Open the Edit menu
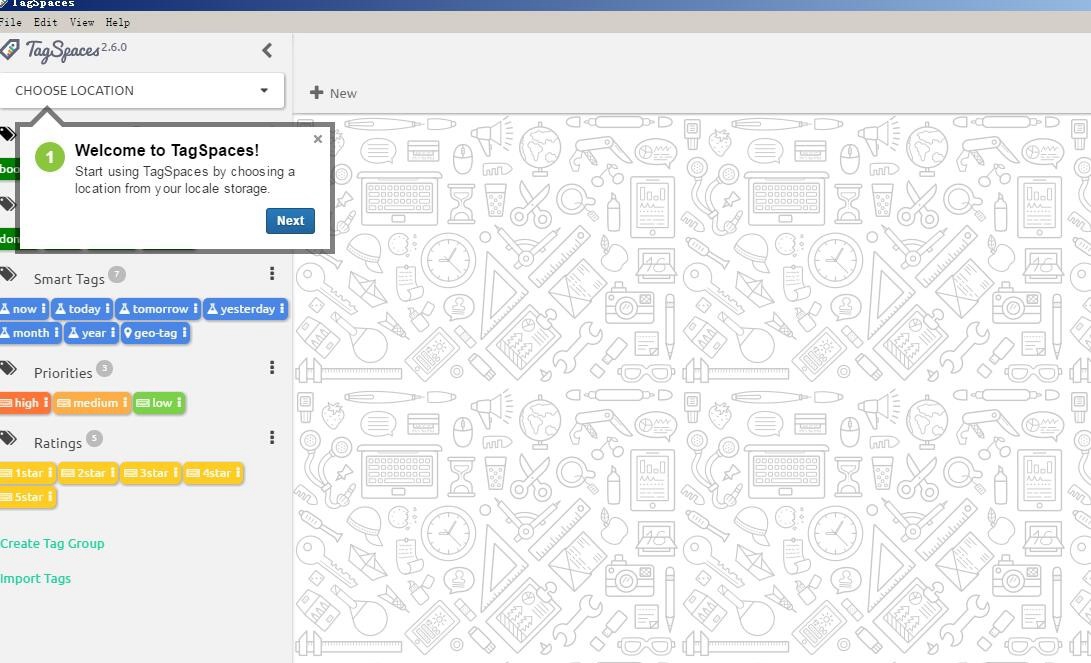 [46, 22]
